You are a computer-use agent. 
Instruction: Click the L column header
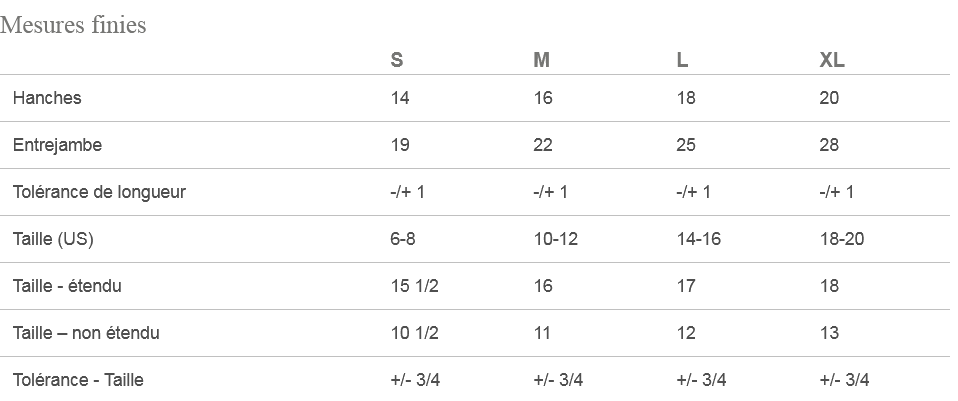tap(682, 60)
